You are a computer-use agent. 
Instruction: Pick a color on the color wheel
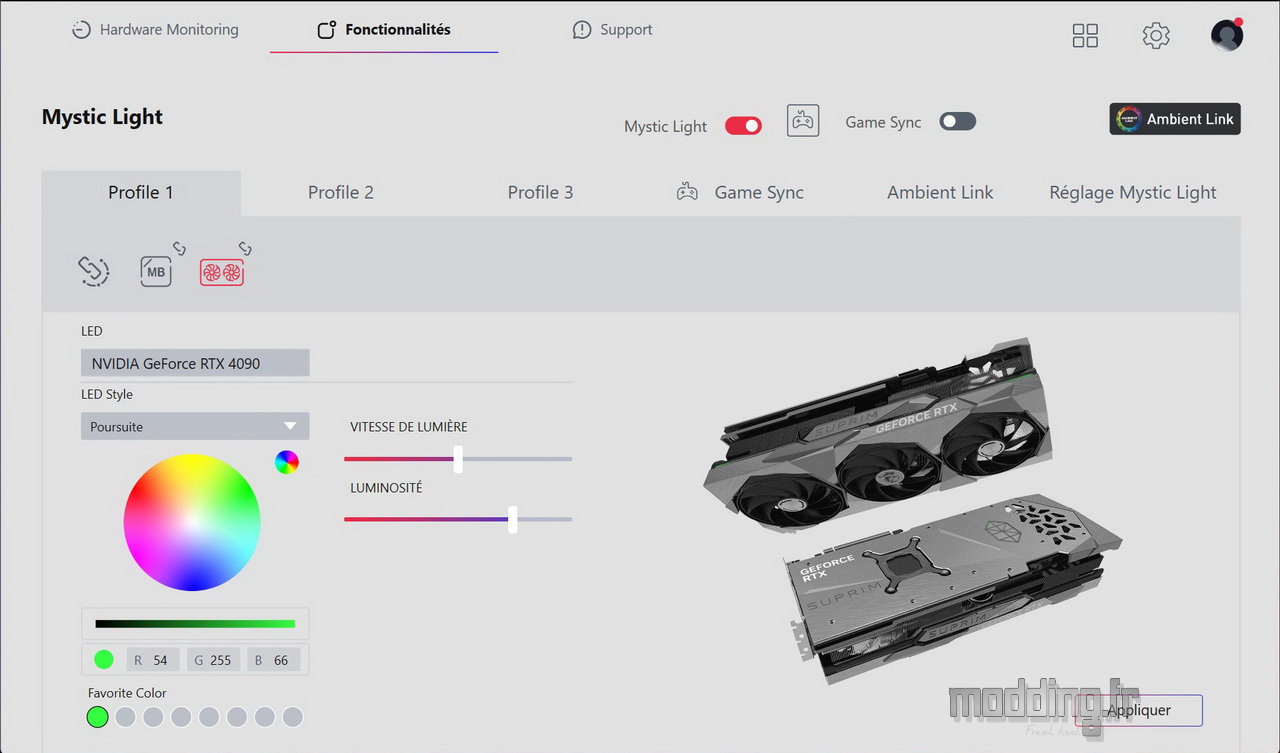[x=192, y=522]
